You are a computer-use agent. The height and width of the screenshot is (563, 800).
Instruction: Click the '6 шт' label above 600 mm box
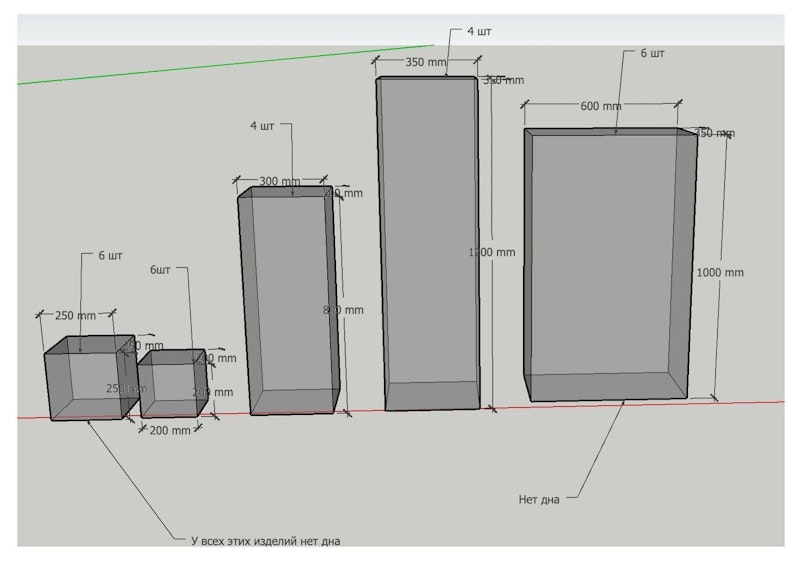click(x=652, y=53)
